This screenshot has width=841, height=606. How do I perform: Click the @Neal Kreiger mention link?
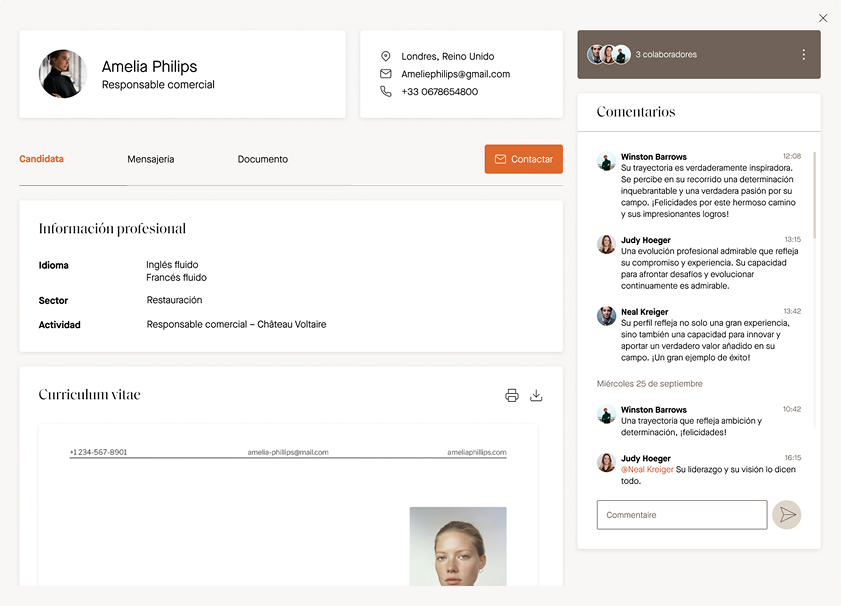point(647,469)
